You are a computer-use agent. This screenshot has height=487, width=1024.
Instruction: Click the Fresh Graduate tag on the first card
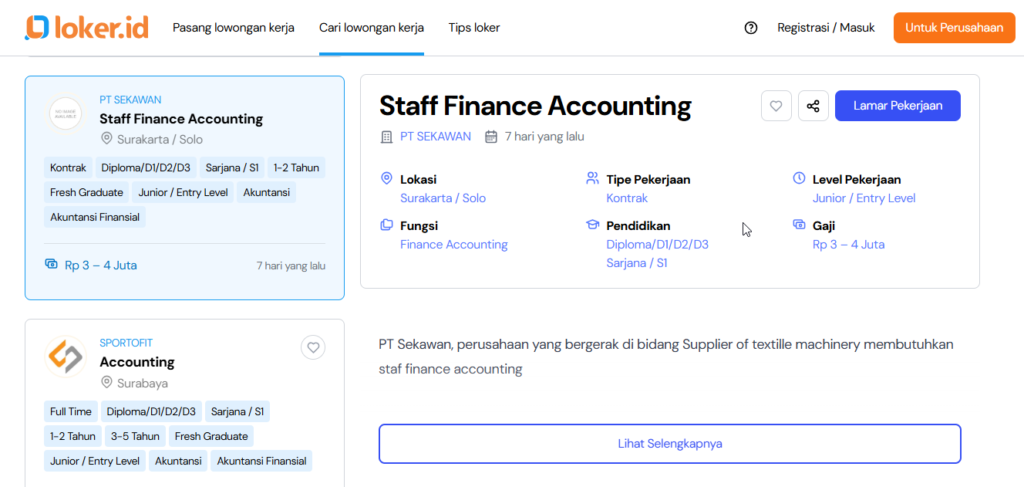click(87, 192)
